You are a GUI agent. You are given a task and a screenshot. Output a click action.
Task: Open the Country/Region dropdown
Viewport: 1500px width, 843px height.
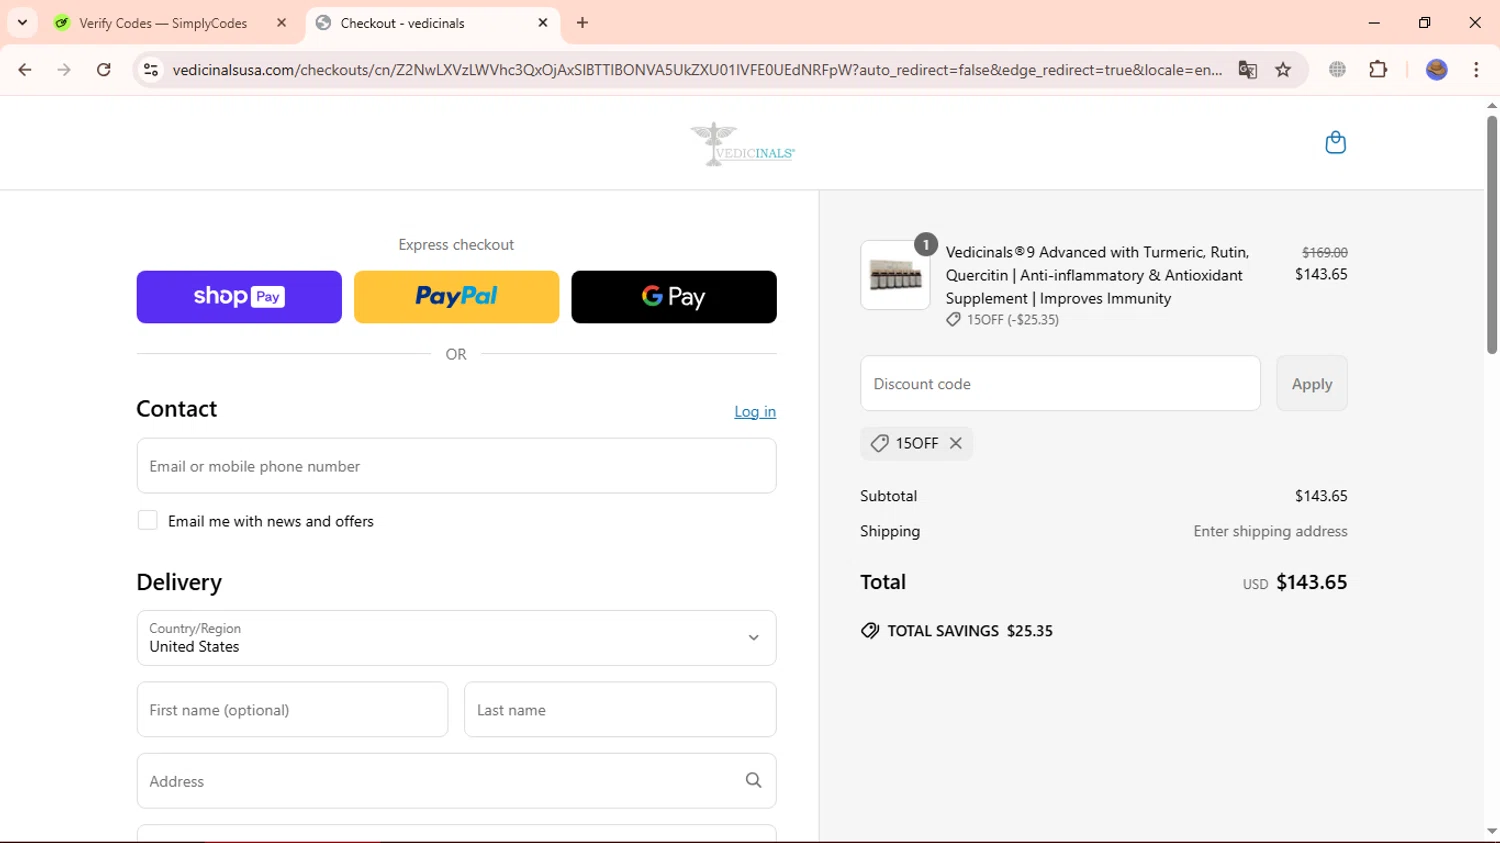point(456,638)
